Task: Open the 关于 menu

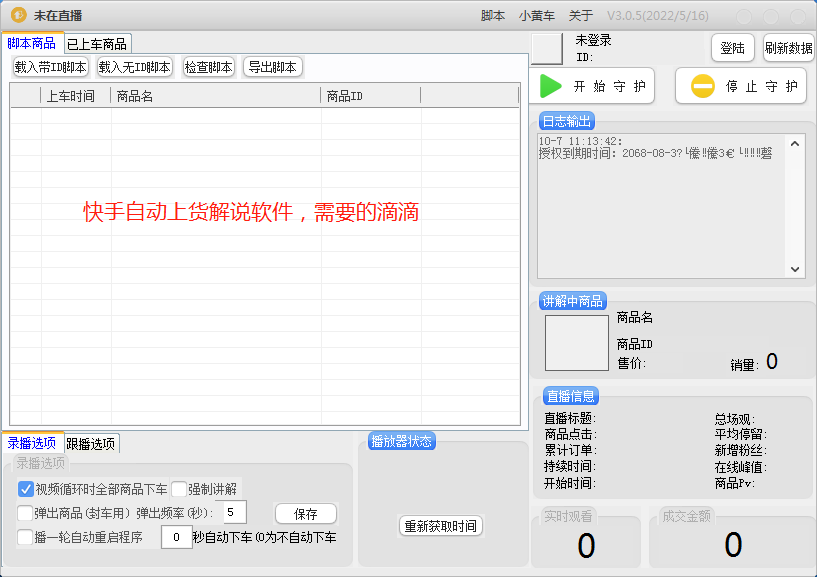Action: point(580,16)
